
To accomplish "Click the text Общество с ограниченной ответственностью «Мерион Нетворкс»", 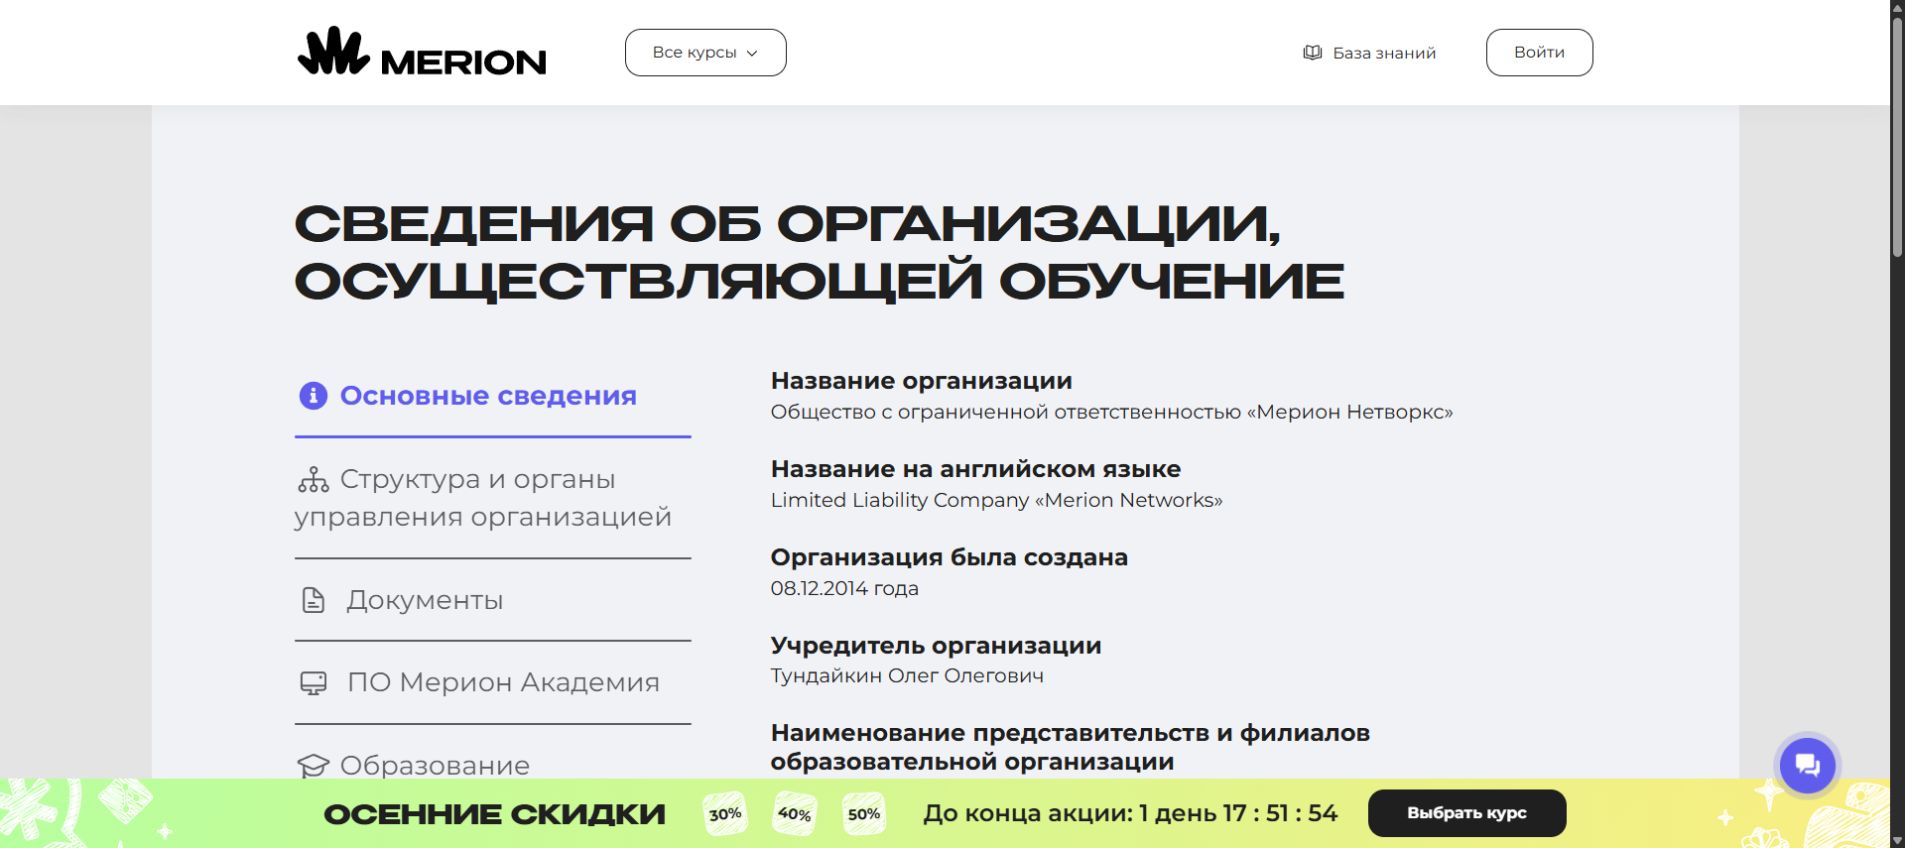I will pos(1111,412).
